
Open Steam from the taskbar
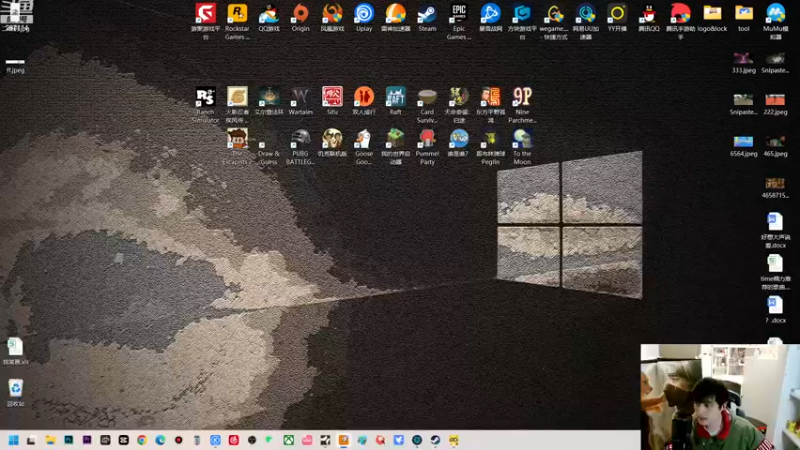pyautogui.click(x=435, y=440)
